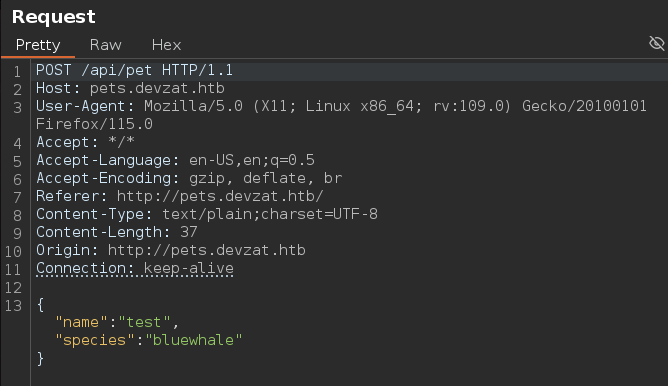This screenshot has height=386, width=668.
Task: Click the Accept-Encoding gzip, deflate, br line
Action: (x=189, y=178)
